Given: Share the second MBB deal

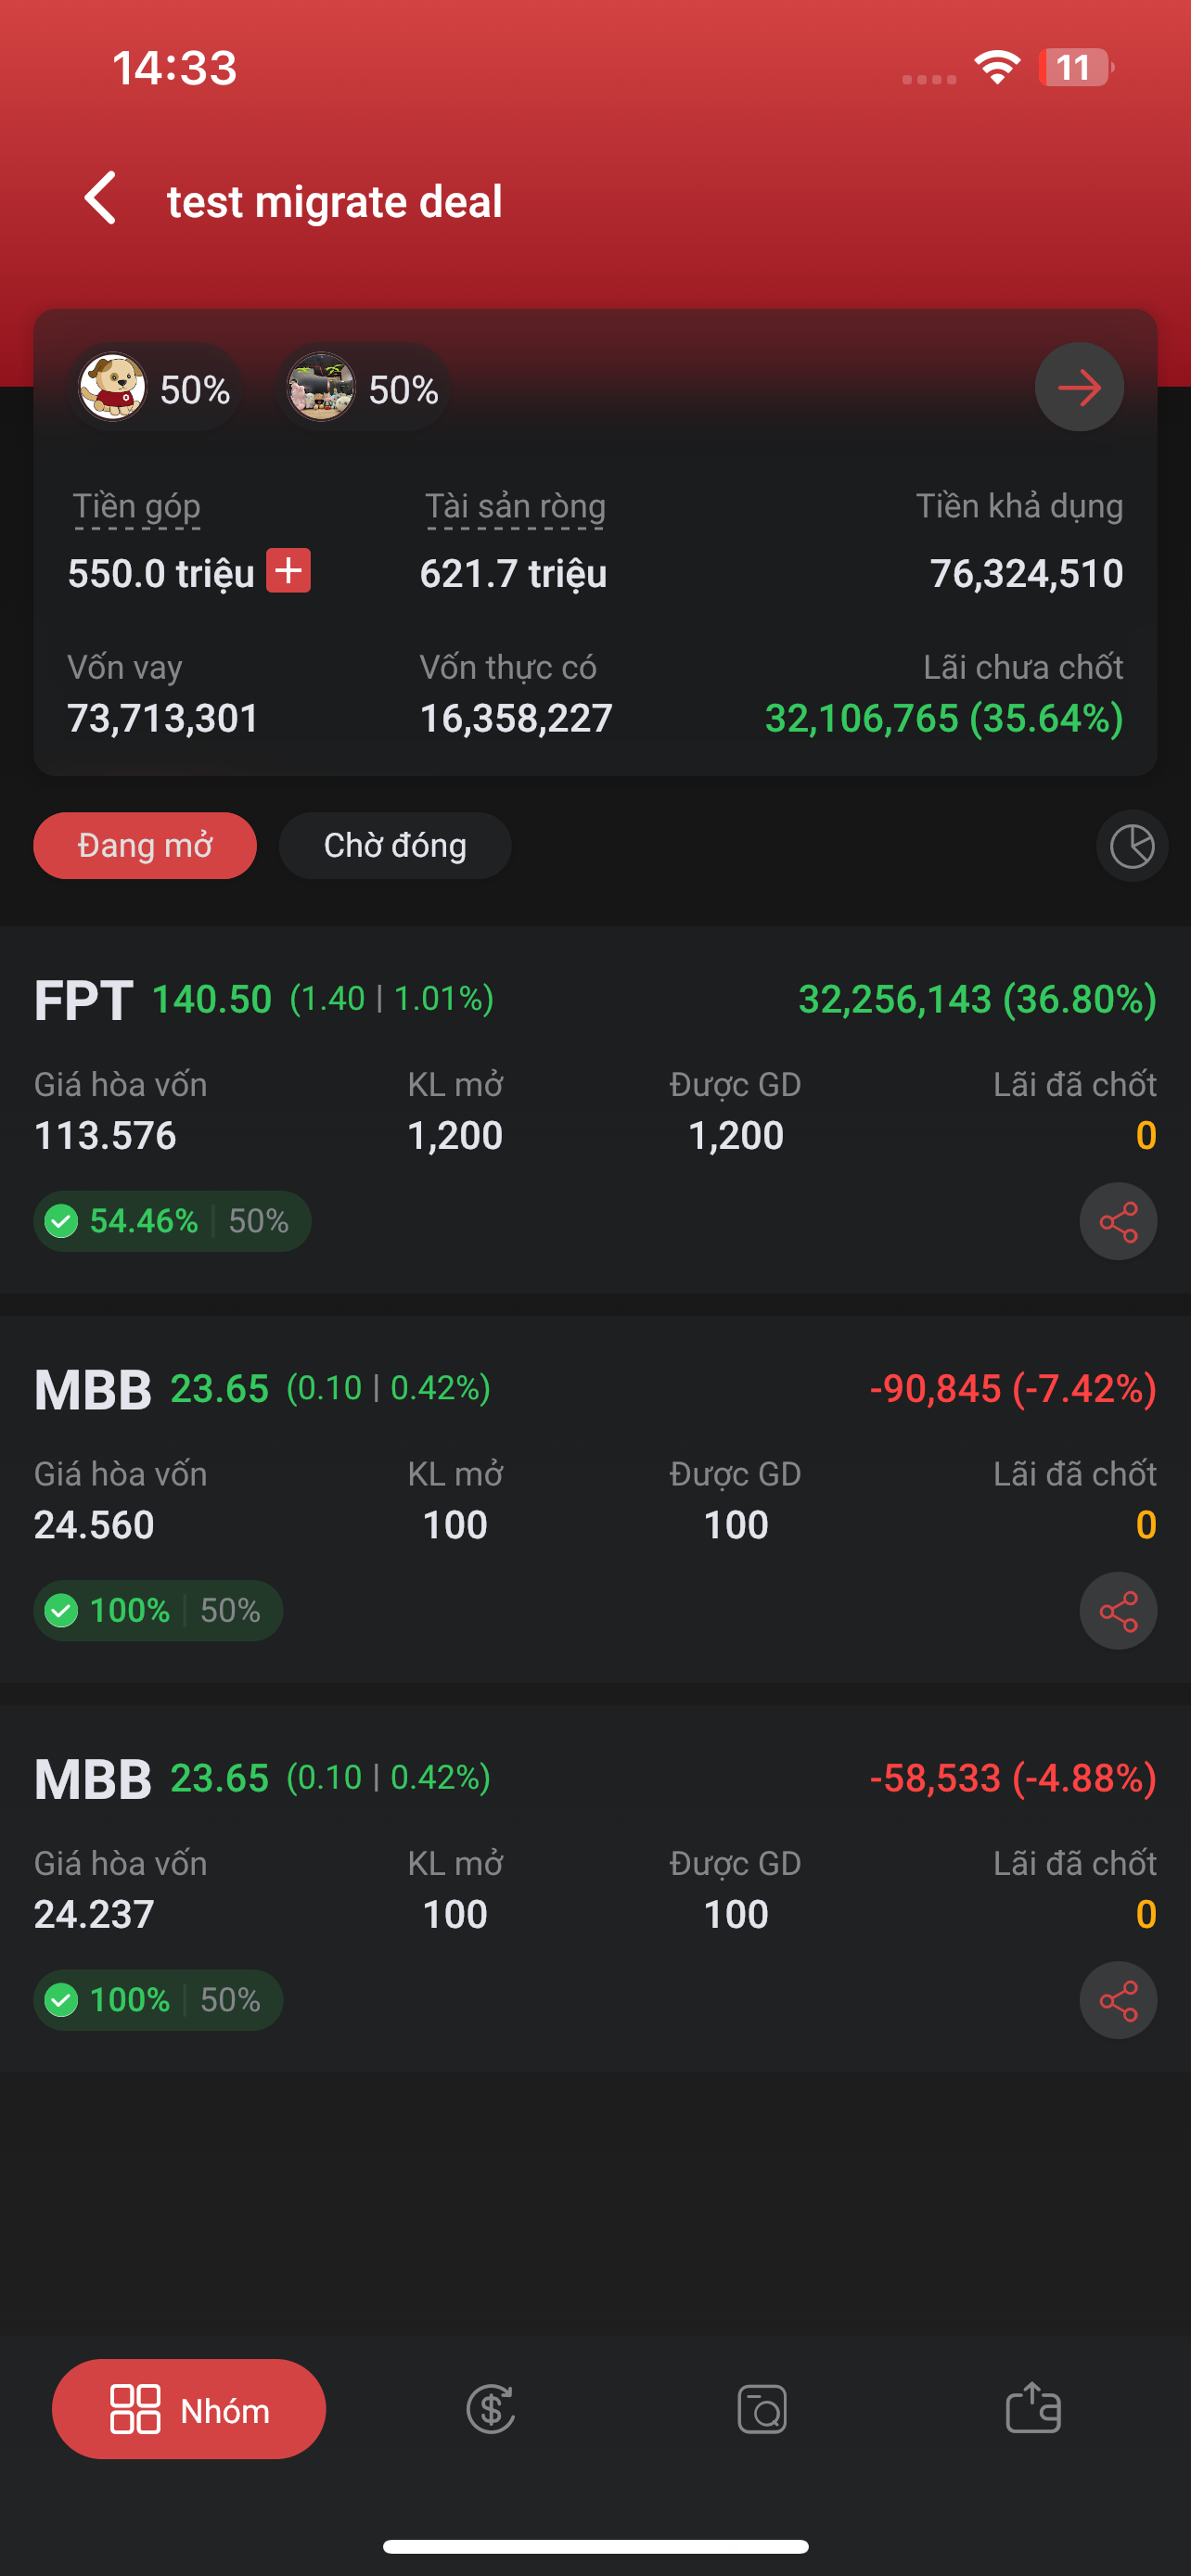Looking at the screenshot, I should [x=1117, y=2000].
